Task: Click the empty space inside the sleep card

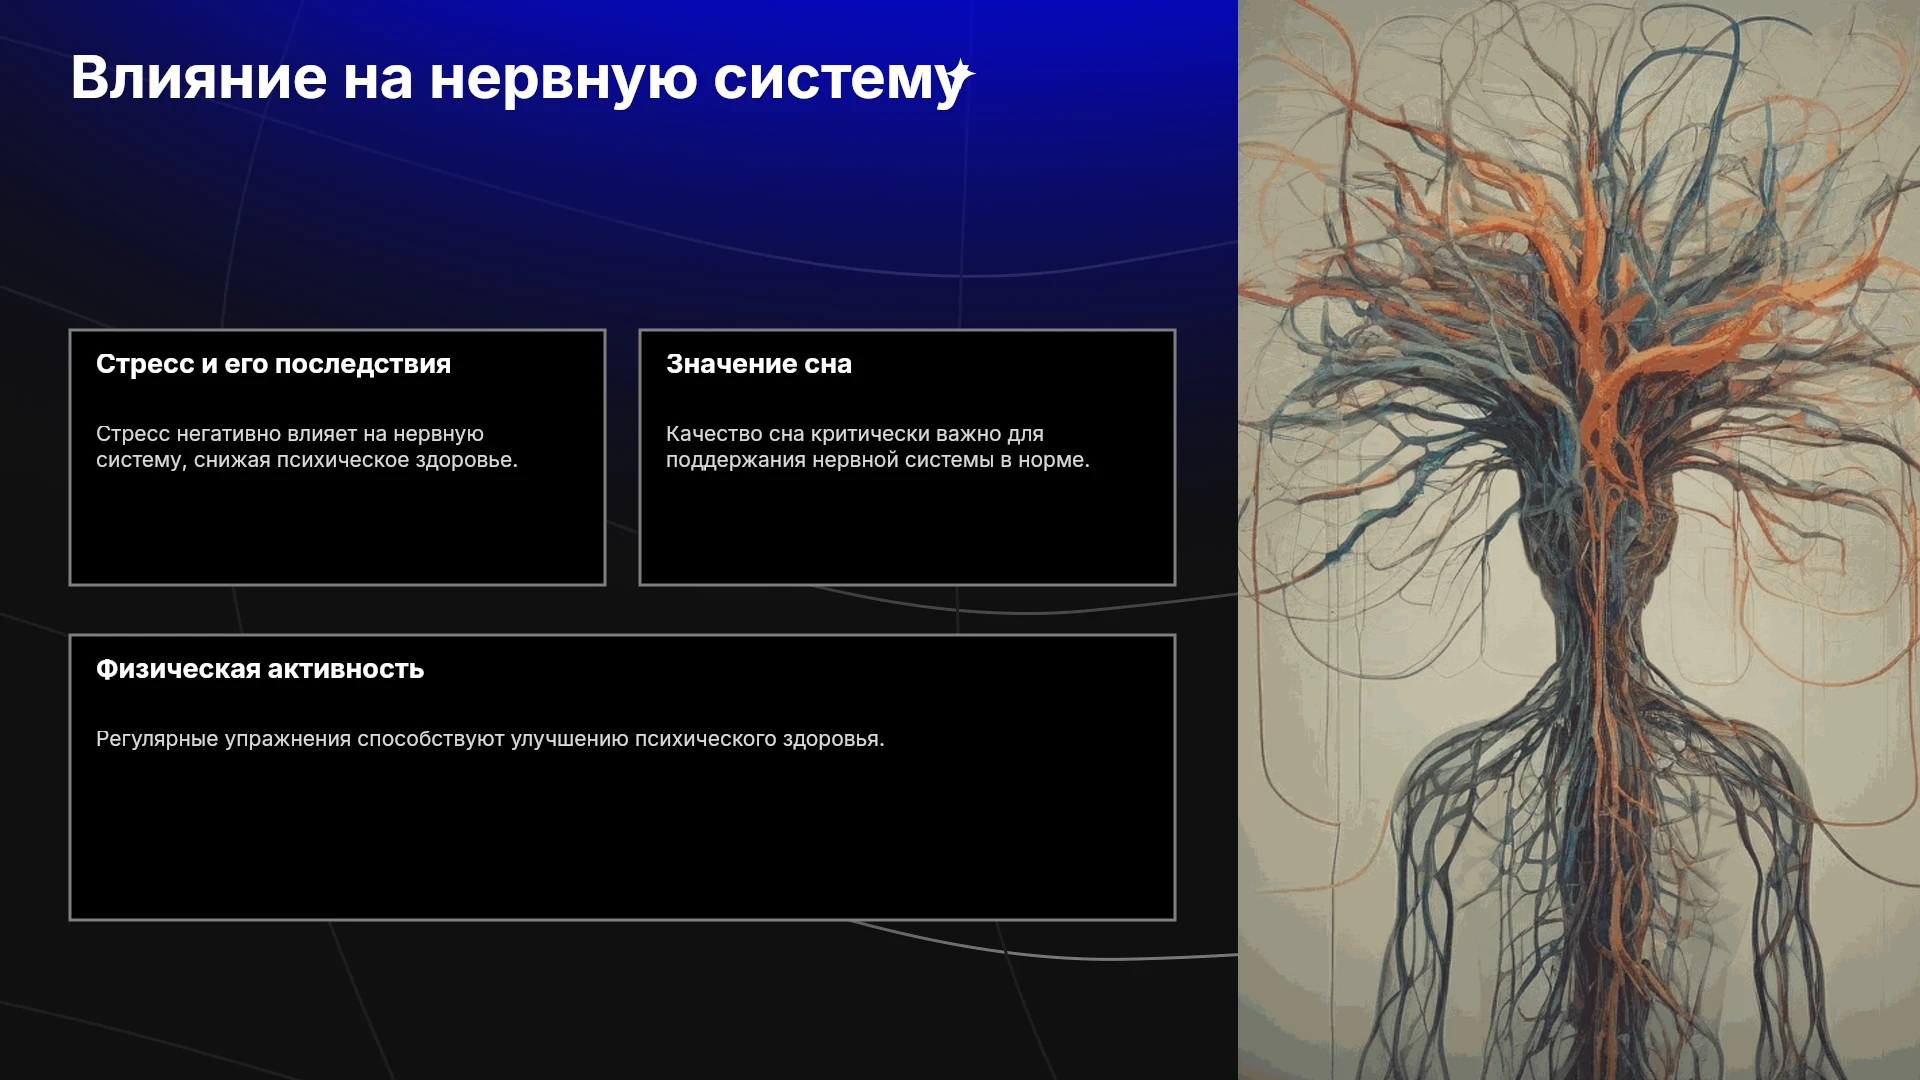Action: pyautogui.click(x=907, y=530)
